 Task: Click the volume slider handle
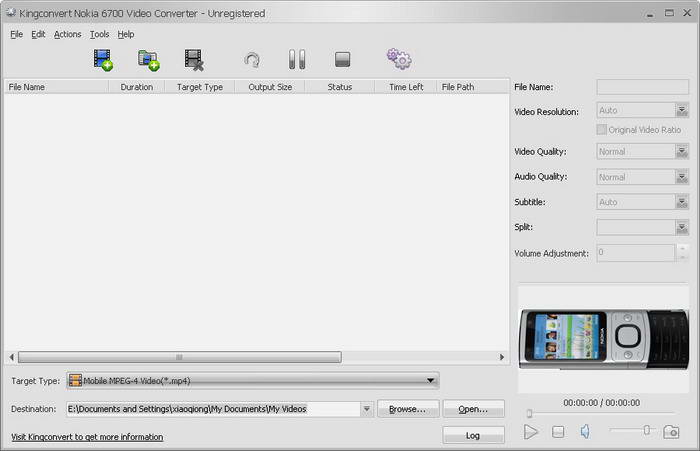coord(646,430)
